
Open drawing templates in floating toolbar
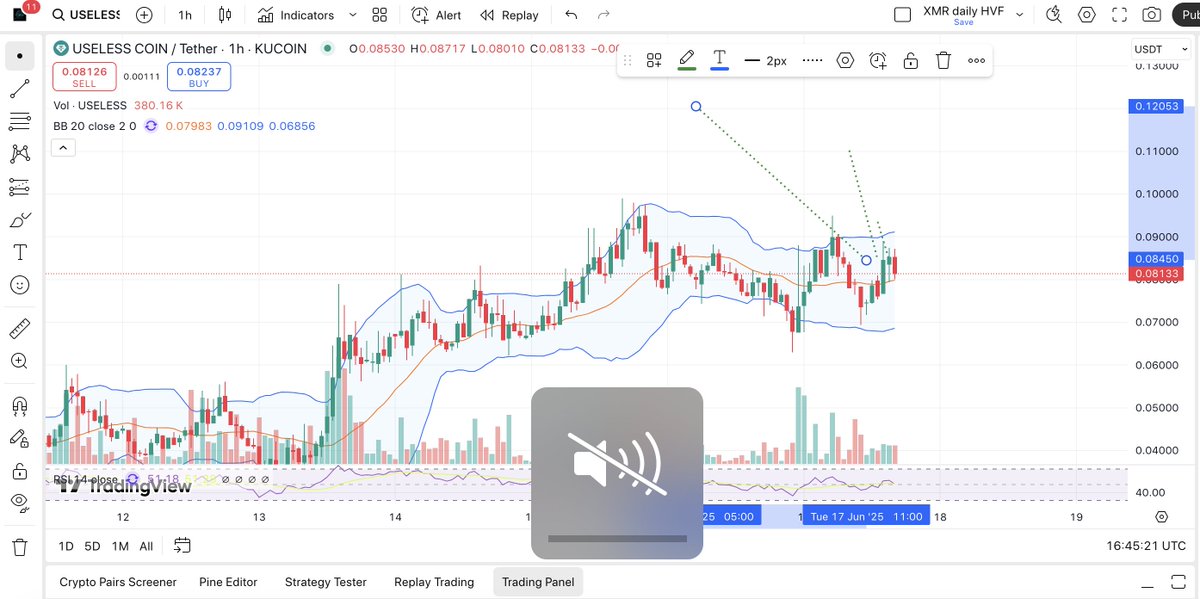(654, 61)
